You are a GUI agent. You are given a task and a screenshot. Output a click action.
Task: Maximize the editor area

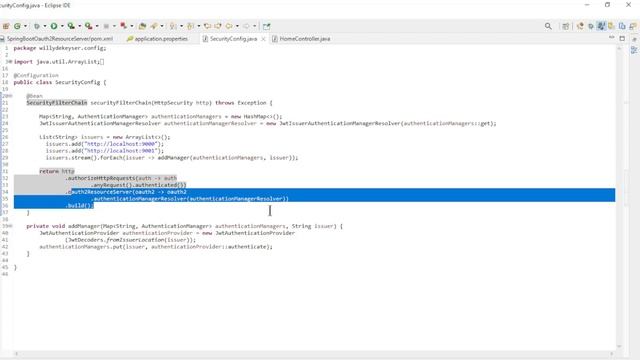click(622, 38)
